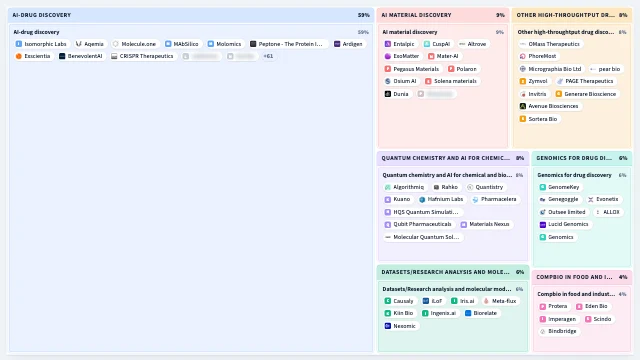This screenshot has width=640, height=360.
Task: Click the Dunia black logo icon
Action: pyautogui.click(x=388, y=94)
